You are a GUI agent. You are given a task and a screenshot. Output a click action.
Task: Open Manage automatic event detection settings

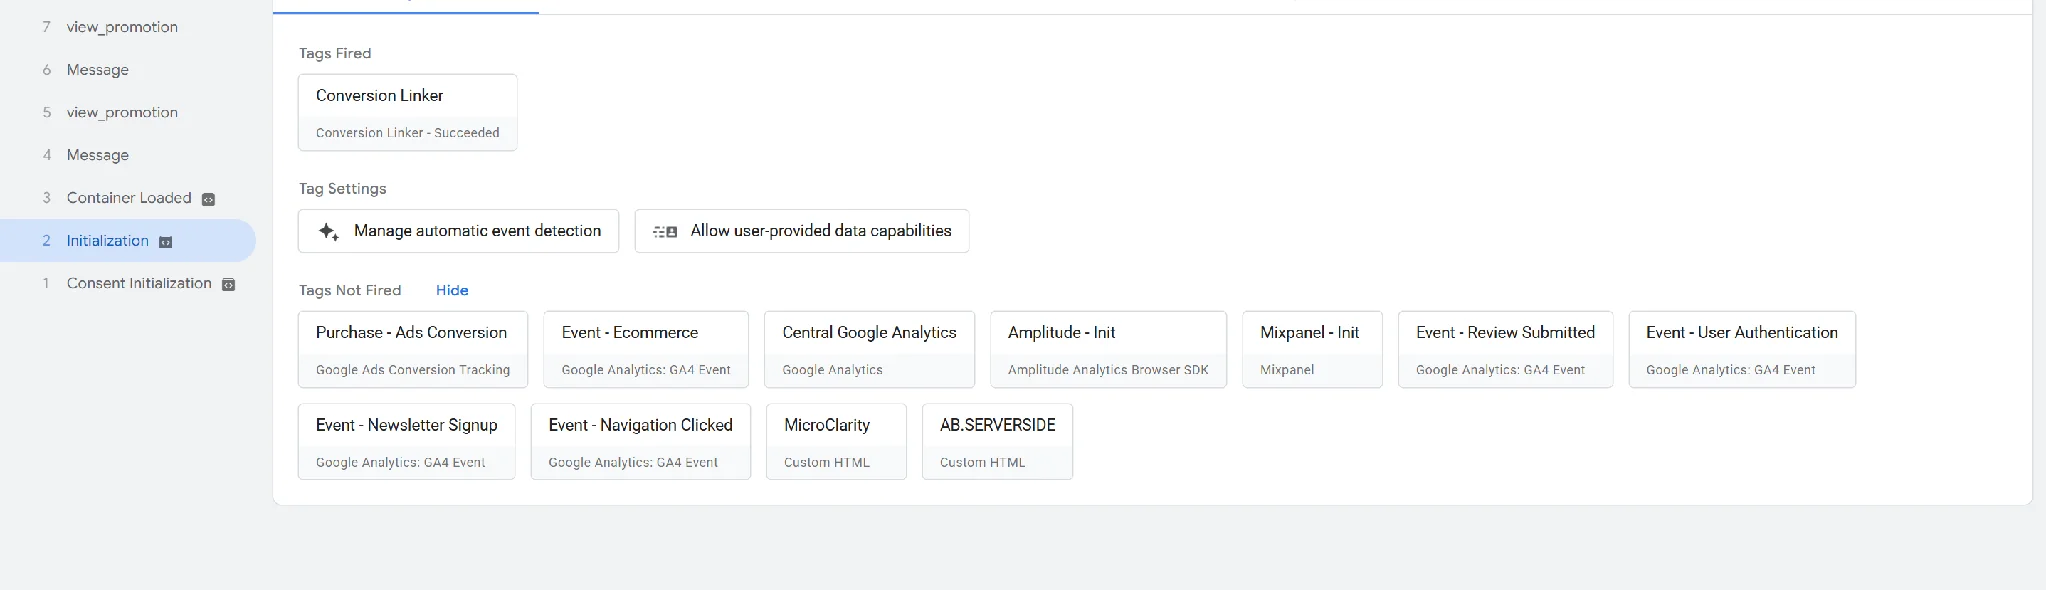click(x=458, y=231)
